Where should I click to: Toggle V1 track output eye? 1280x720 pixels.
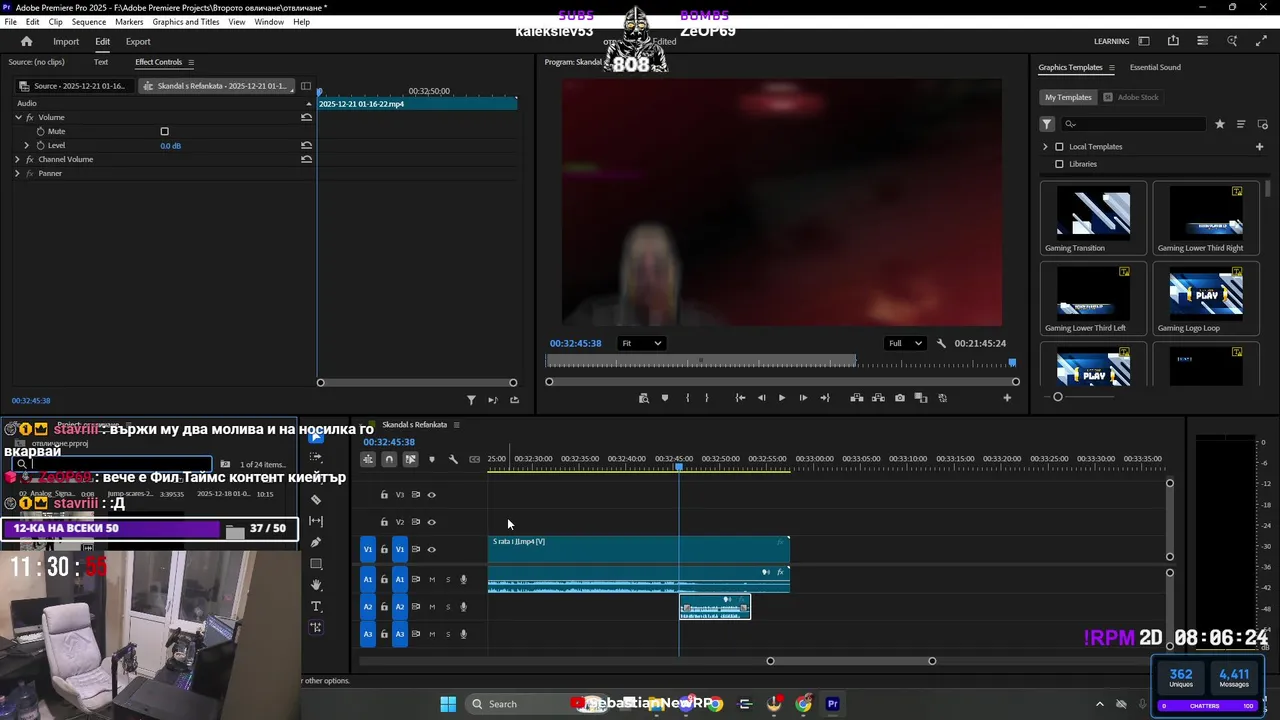coord(432,549)
